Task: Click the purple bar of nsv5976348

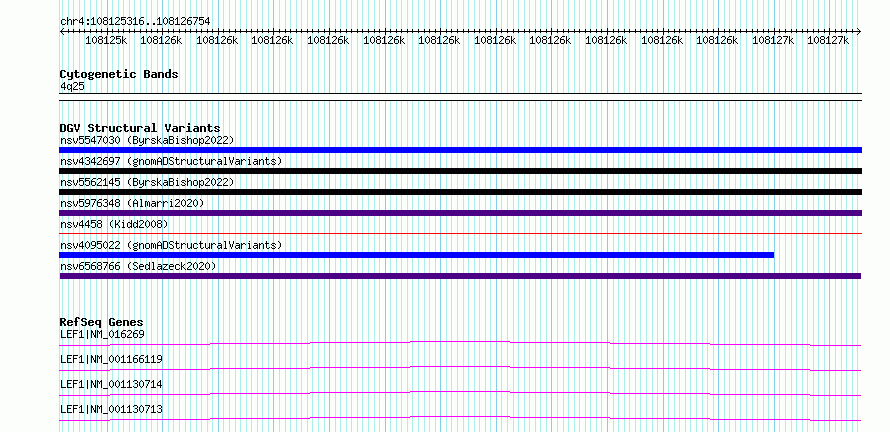Action: click(460, 213)
